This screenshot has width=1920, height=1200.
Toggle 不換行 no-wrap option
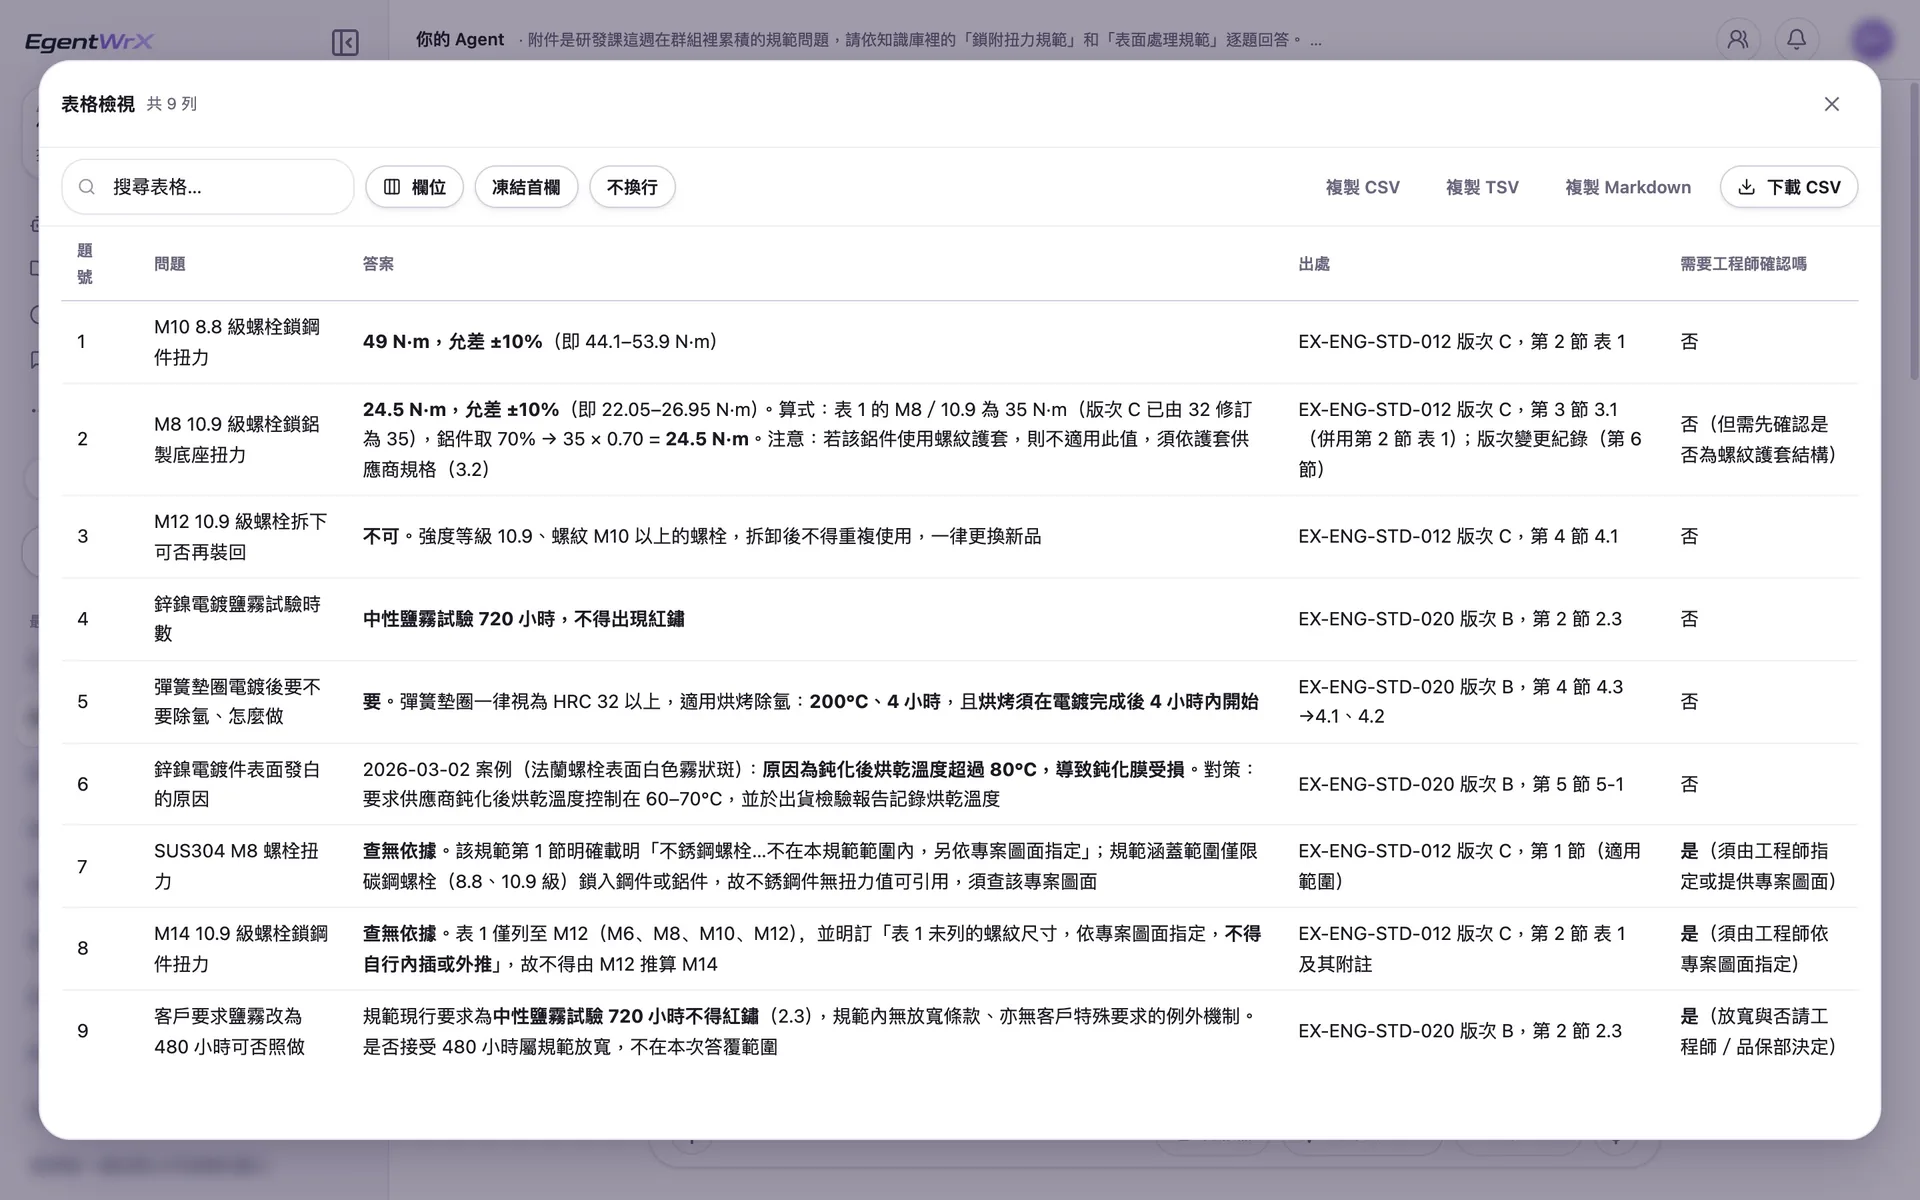click(632, 187)
